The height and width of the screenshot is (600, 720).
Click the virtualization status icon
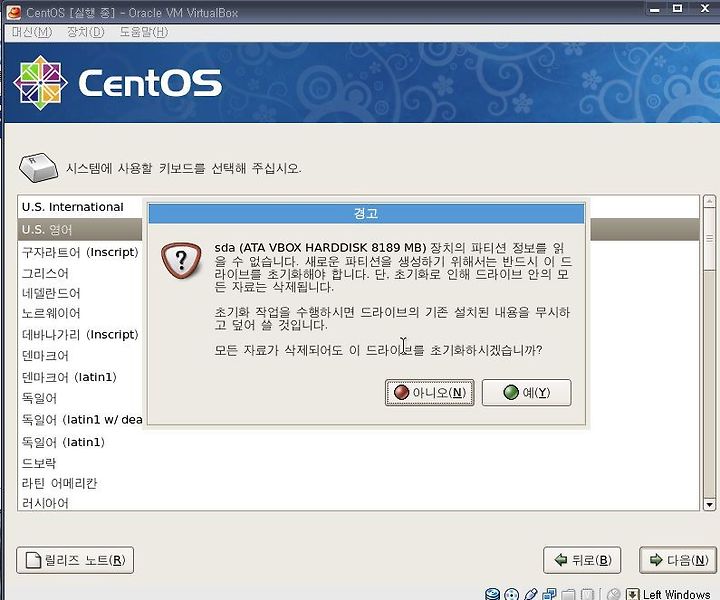tap(587, 594)
